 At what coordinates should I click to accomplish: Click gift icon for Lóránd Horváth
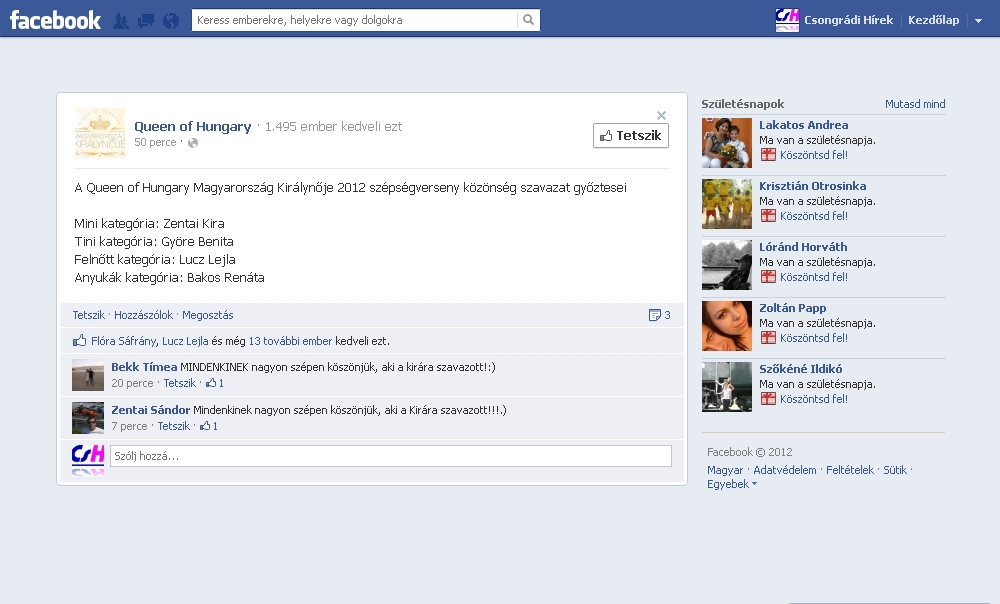(768, 277)
